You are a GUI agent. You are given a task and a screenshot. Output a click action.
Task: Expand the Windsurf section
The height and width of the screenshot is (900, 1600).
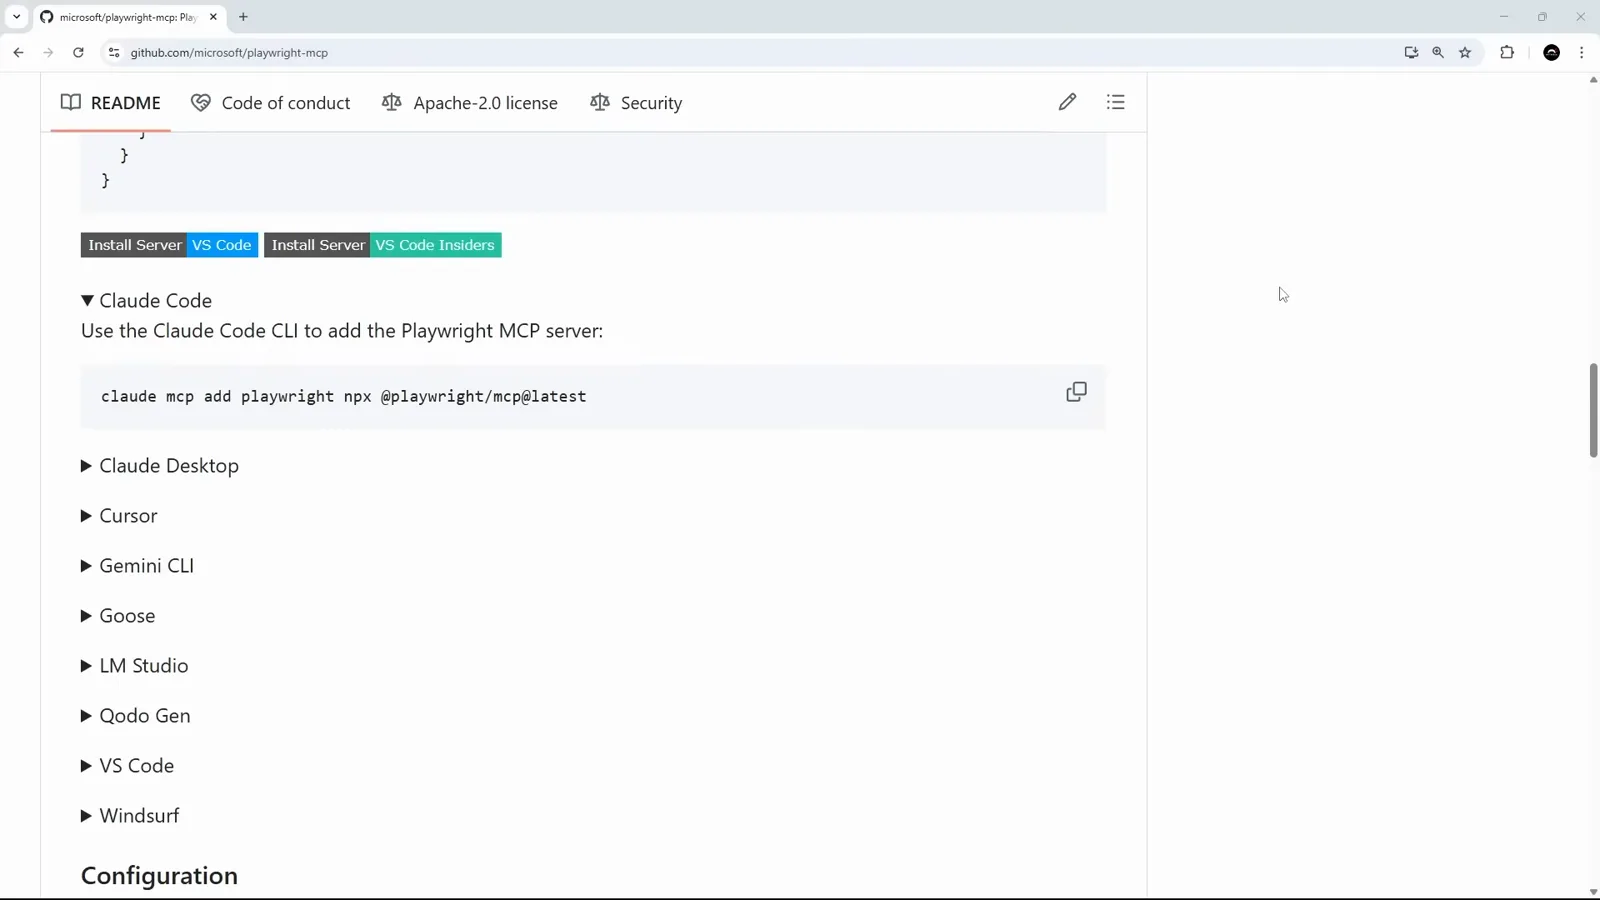click(x=130, y=816)
